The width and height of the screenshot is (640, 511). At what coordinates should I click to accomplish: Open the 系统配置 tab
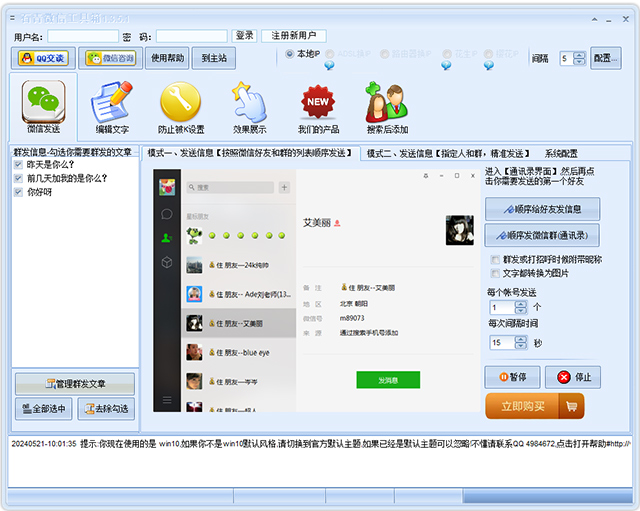561,153
